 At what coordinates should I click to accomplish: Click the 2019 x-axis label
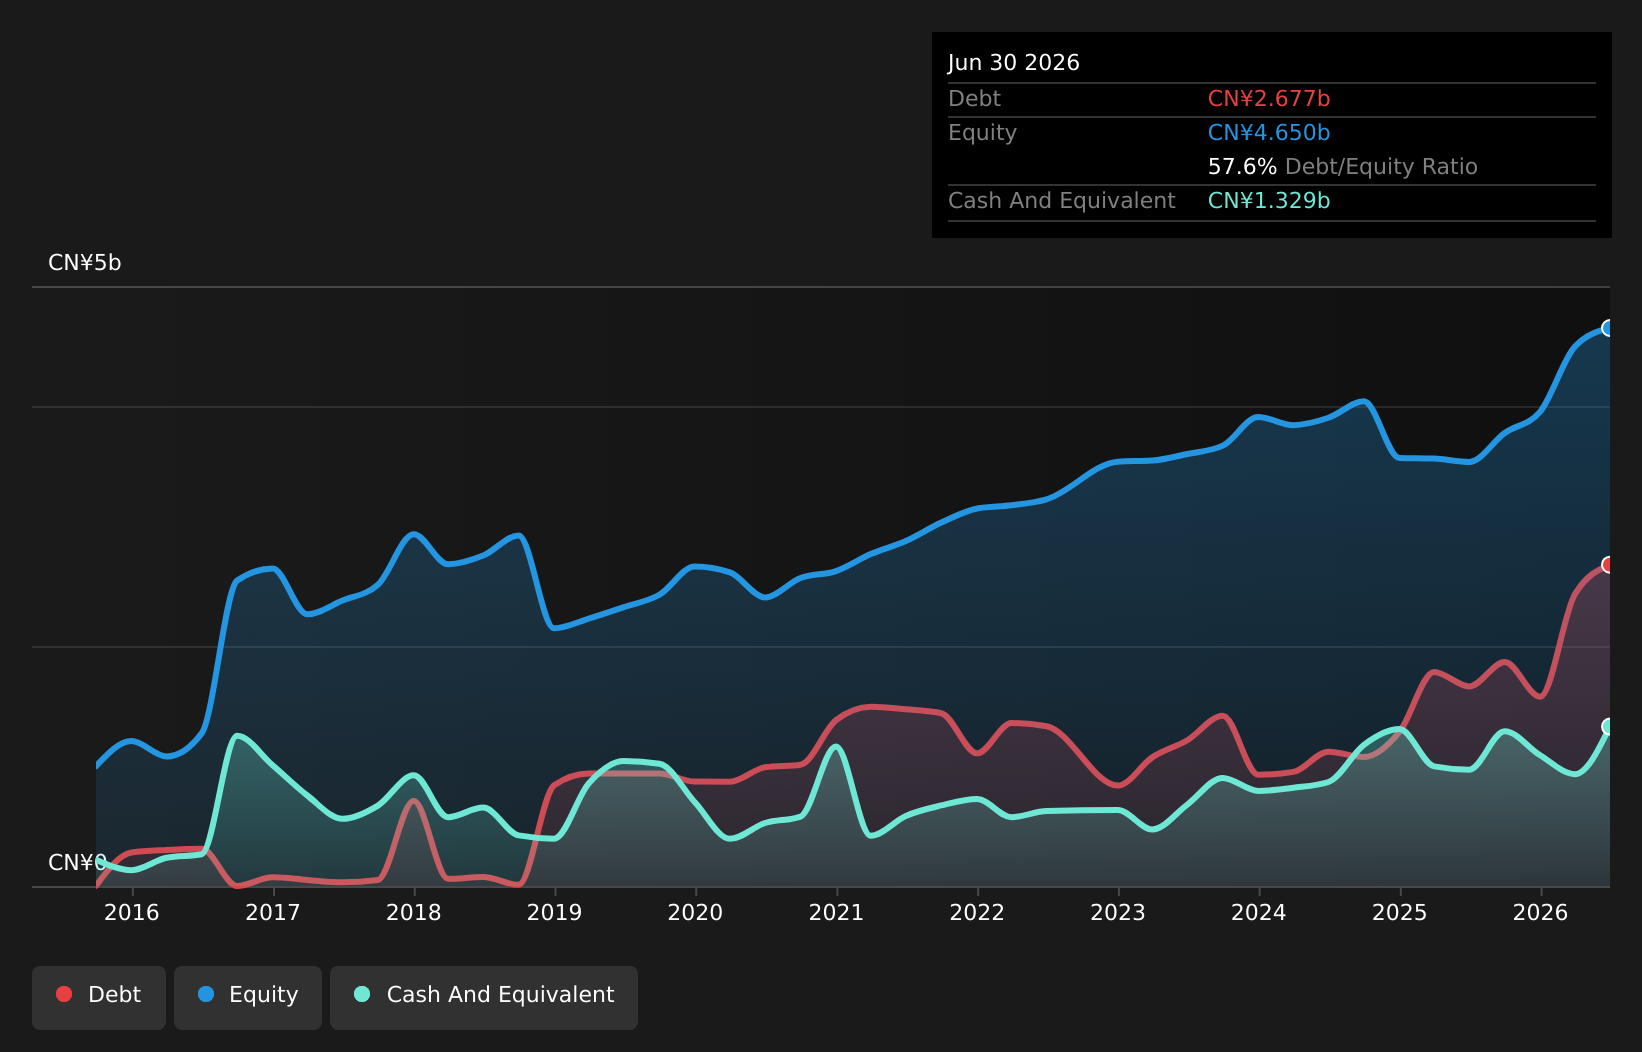[555, 912]
